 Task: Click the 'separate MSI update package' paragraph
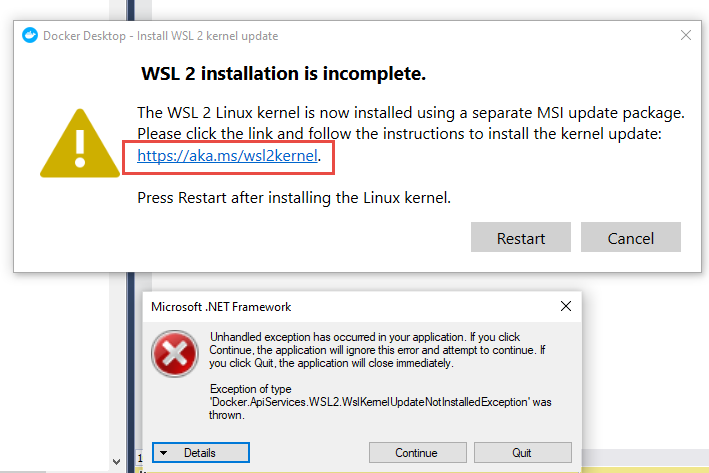coord(411,123)
